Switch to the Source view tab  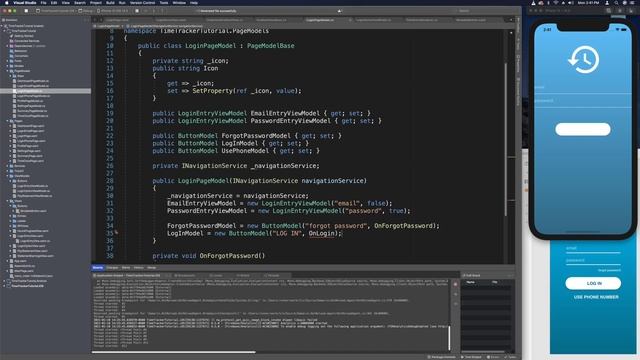tap(98, 268)
